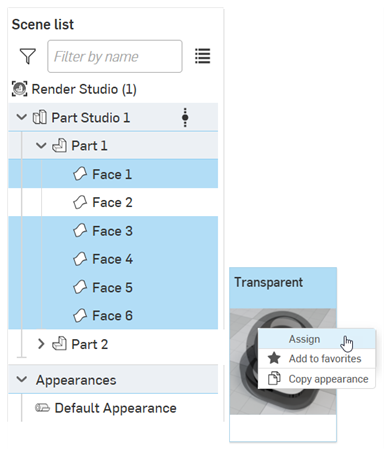Collapse the Appearances section
The width and height of the screenshot is (392, 456).
point(22,379)
